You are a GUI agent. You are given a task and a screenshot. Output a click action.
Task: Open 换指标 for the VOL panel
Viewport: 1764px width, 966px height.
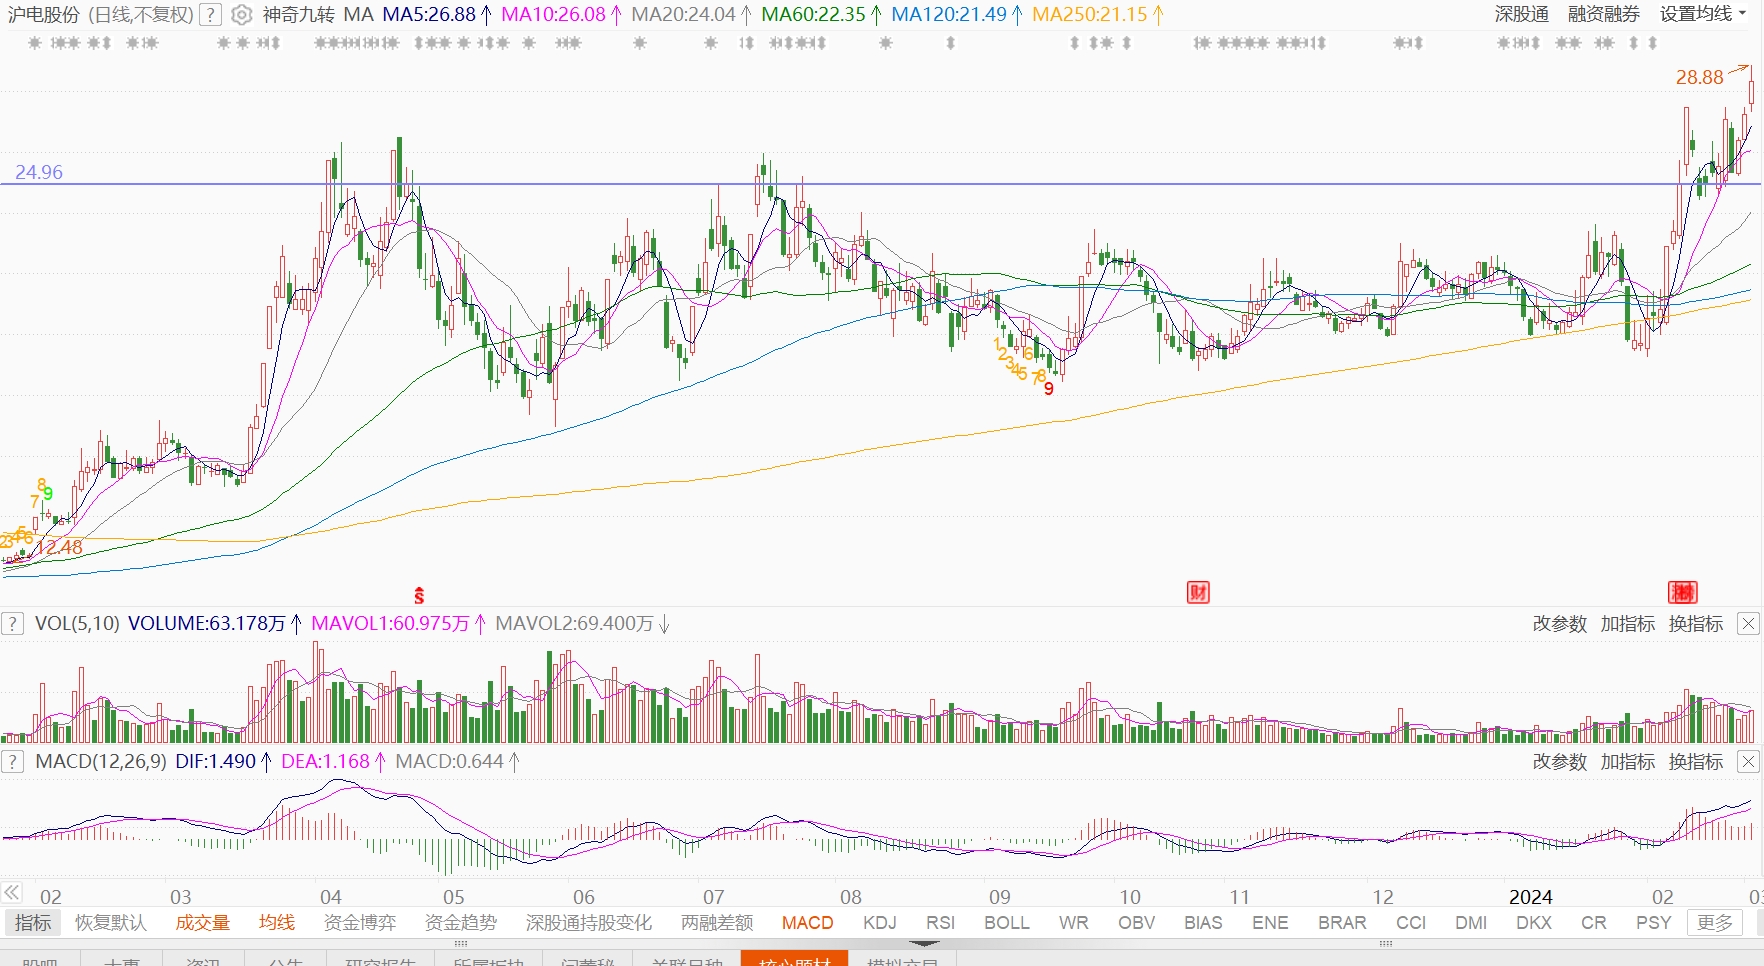[1696, 624]
